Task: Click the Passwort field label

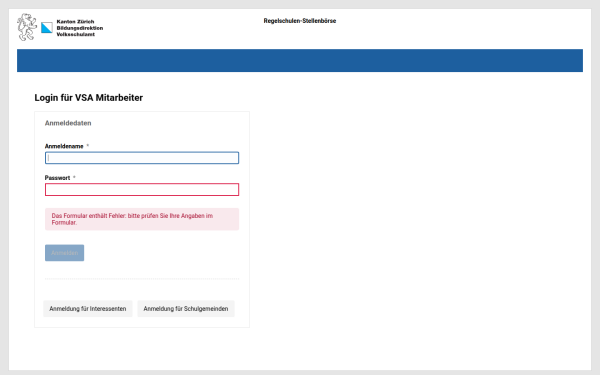Action: 57,178
